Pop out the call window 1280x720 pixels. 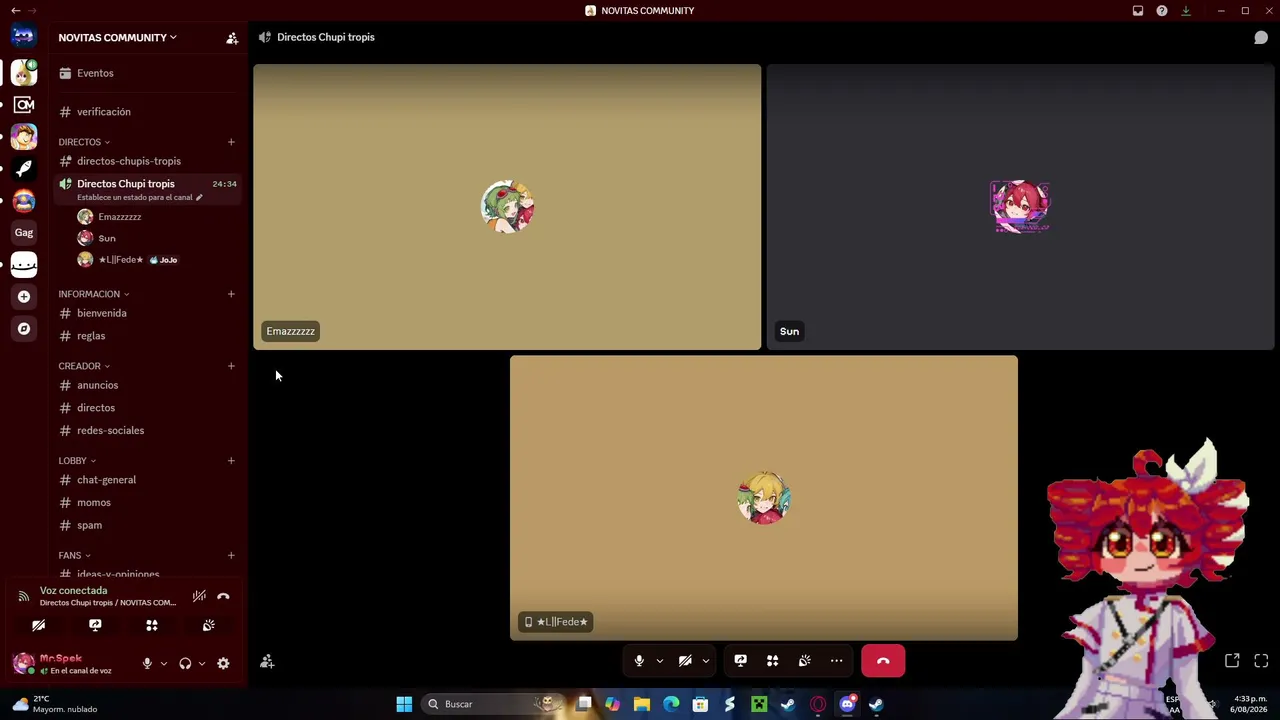1232,661
